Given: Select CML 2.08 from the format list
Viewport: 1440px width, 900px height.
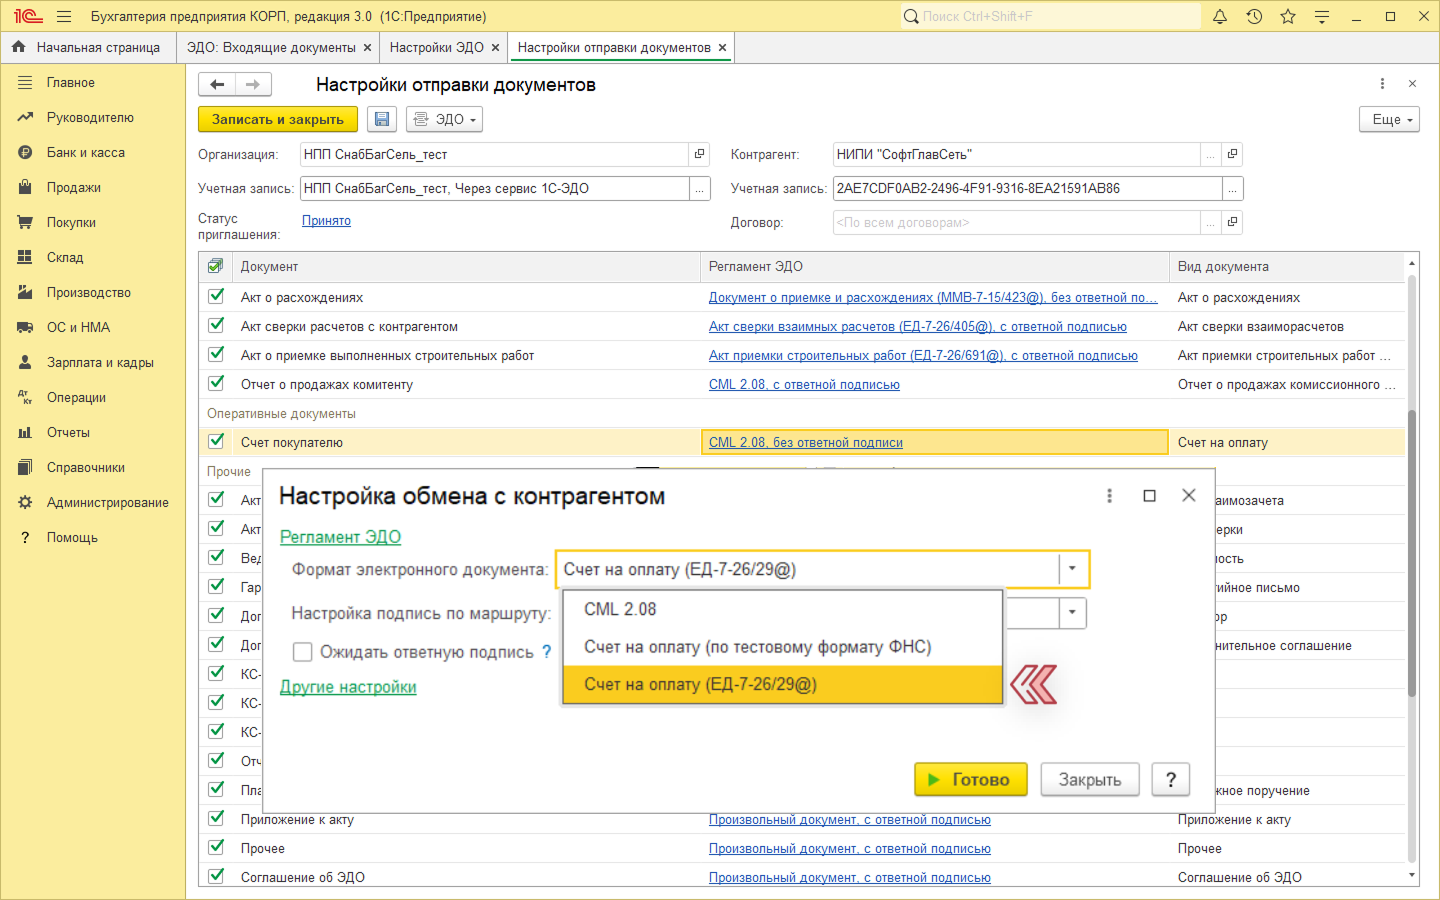Looking at the screenshot, I should (620, 609).
